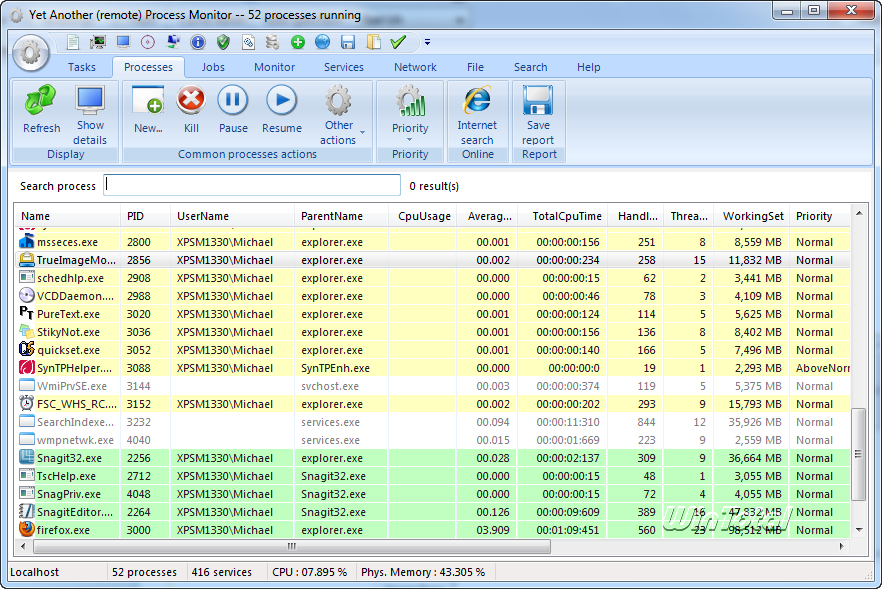Viewport: 882px width, 589px height.
Task: Sort by the Name column header
Action: (67, 216)
